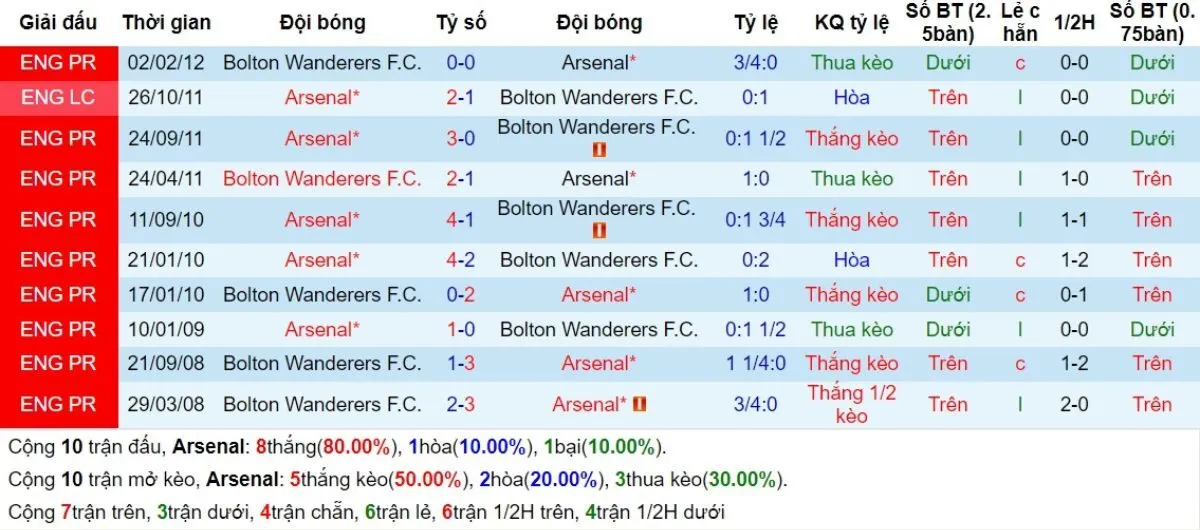Click the "Thời gian" column header
Viewport: 1200px width, 530px height.
167,23
